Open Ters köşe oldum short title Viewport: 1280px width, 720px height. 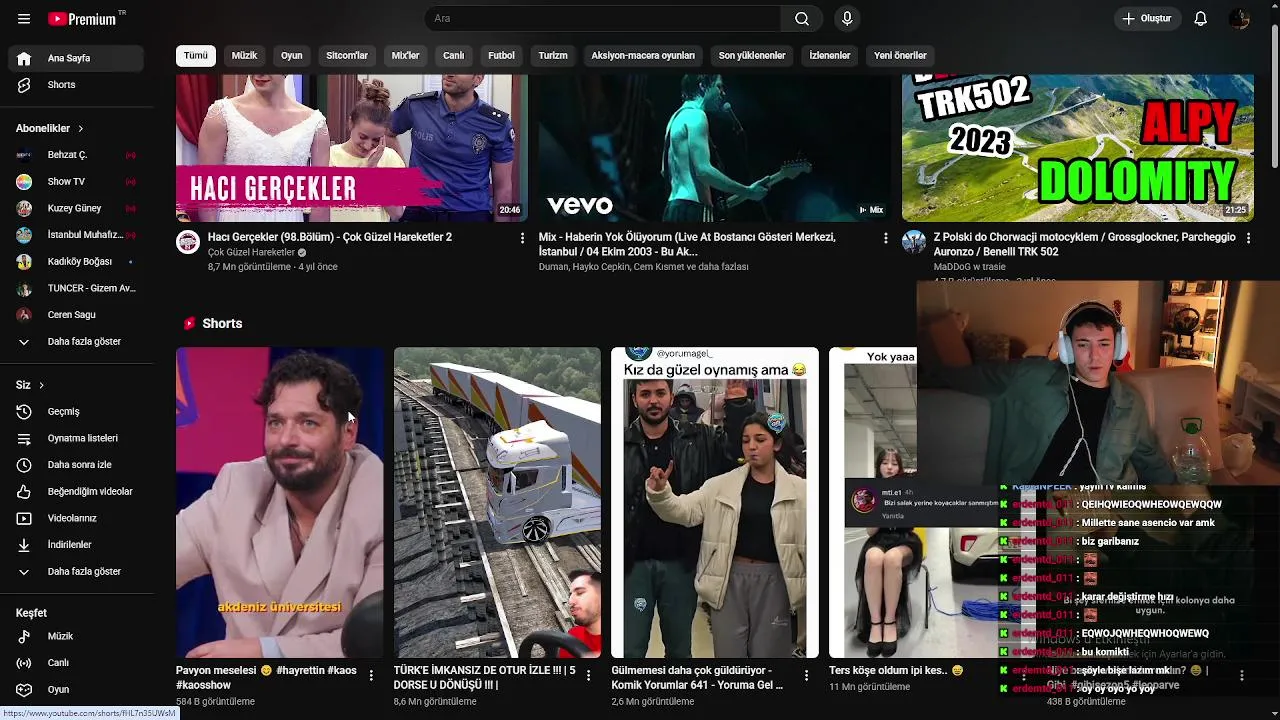[x=895, y=670]
